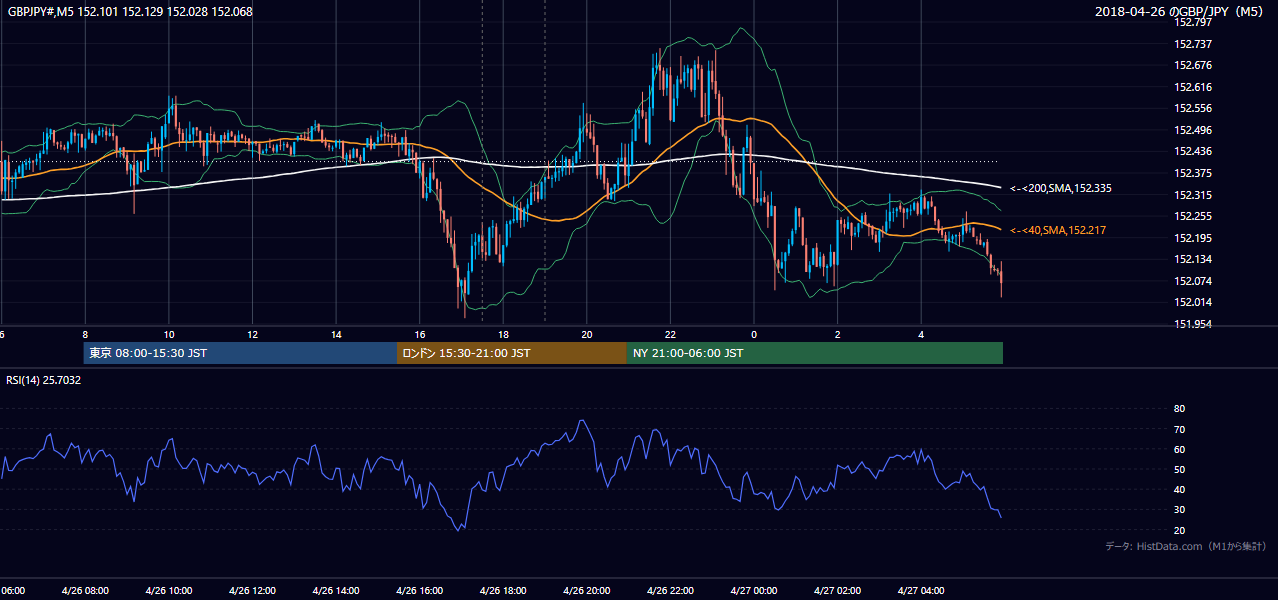Click the 152.014 price axis label

point(1192,302)
